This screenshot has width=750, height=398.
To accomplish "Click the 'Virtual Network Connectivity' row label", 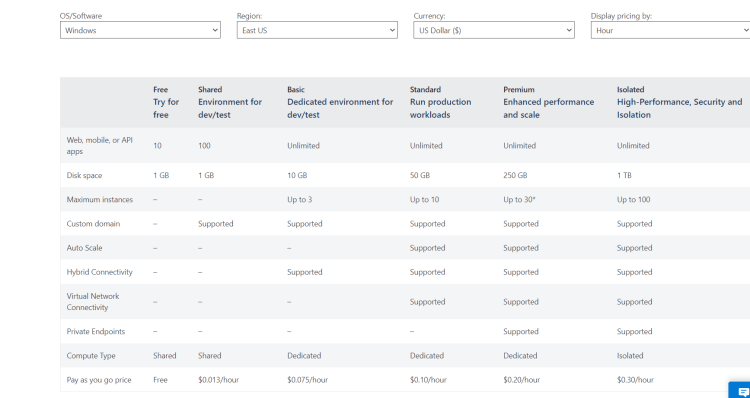I will pos(93,301).
